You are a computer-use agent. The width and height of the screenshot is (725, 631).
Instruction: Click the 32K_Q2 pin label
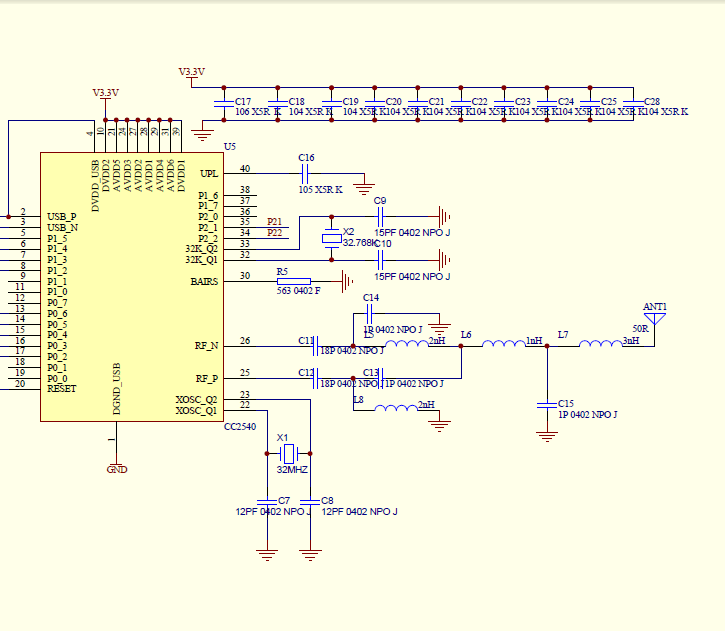[x=201, y=249]
